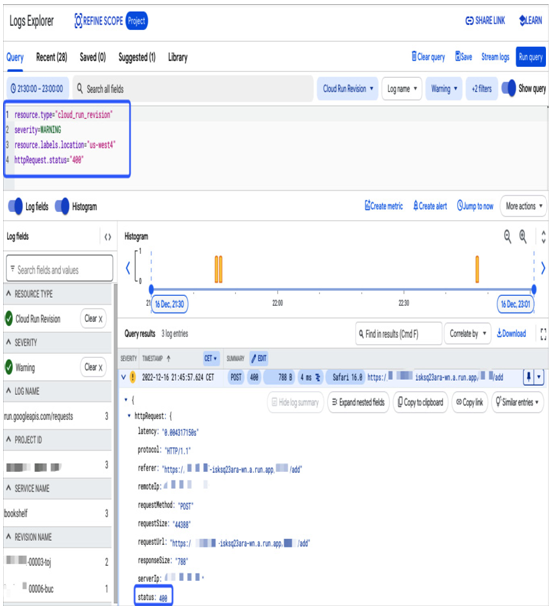
Task: Zoom out the histogram with the magnifier icon
Action: point(507,236)
